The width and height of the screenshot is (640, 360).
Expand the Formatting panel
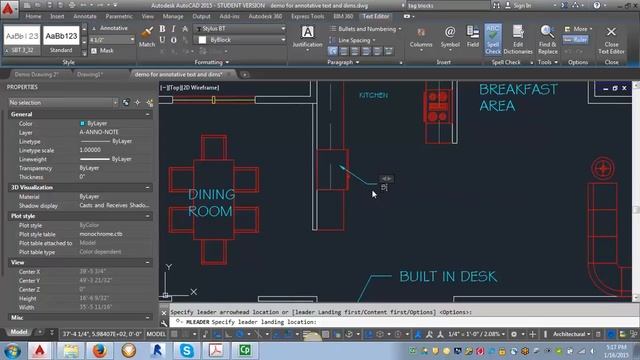pyautogui.click(x=211, y=62)
